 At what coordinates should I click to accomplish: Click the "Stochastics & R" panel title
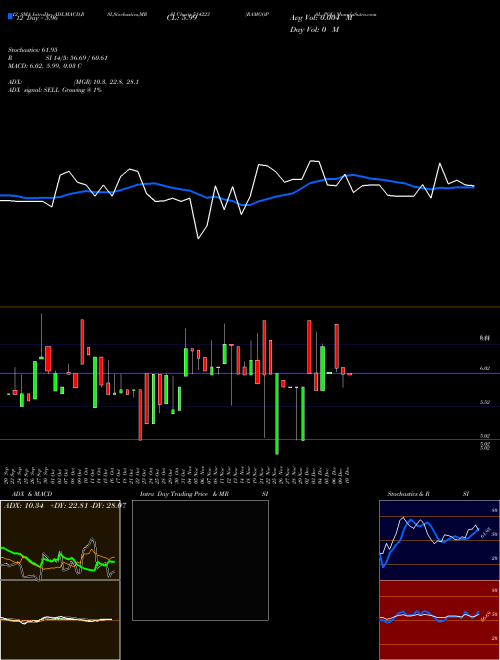[x=408, y=494]
